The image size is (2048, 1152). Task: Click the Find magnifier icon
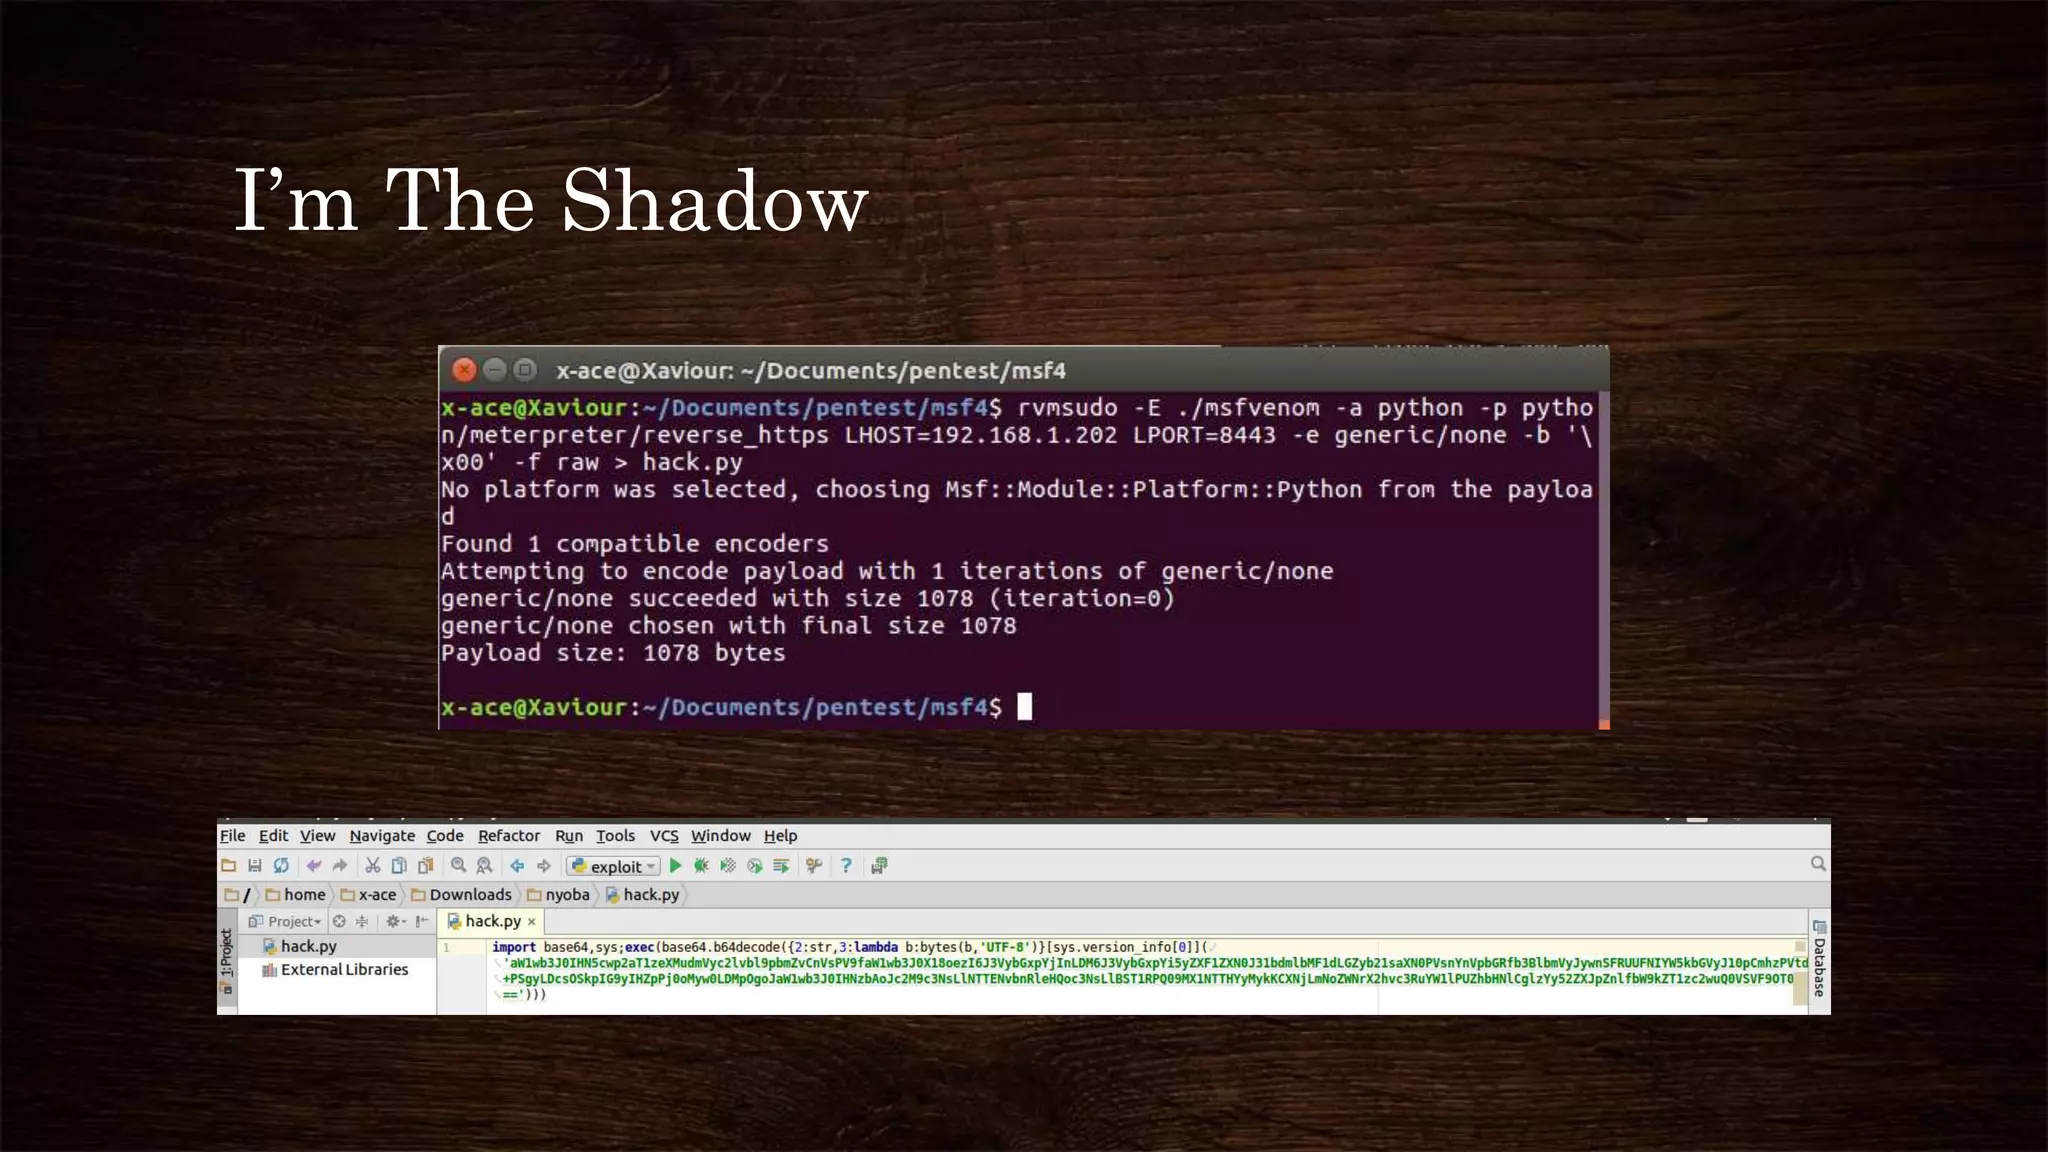pyautogui.click(x=458, y=866)
